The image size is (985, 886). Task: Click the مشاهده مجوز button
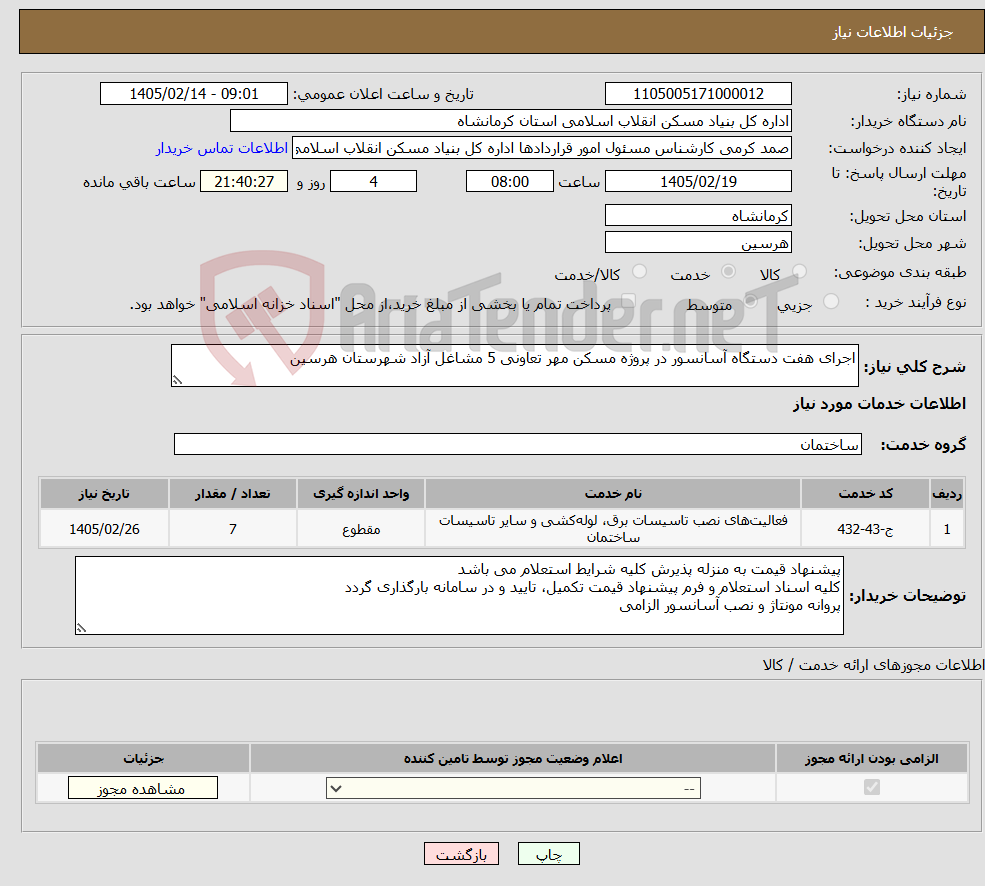(143, 788)
